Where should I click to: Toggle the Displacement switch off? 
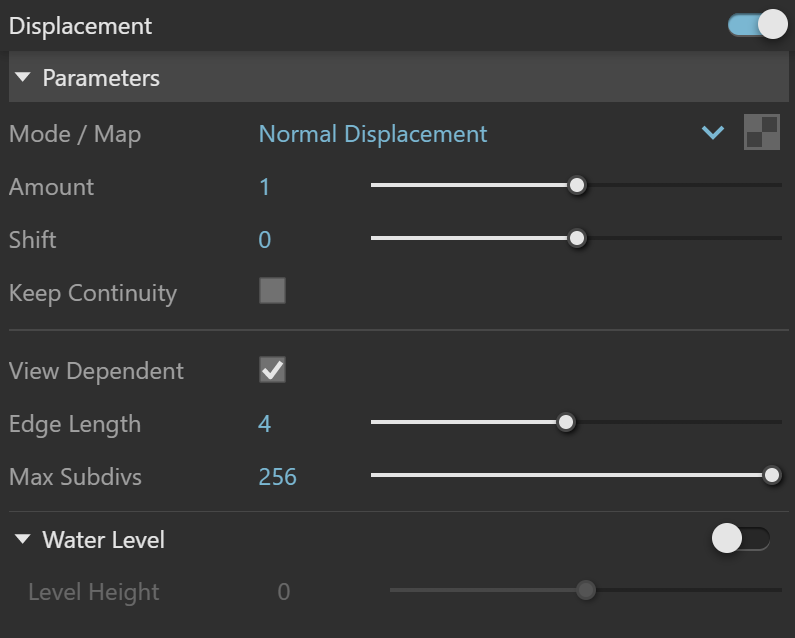tap(757, 24)
